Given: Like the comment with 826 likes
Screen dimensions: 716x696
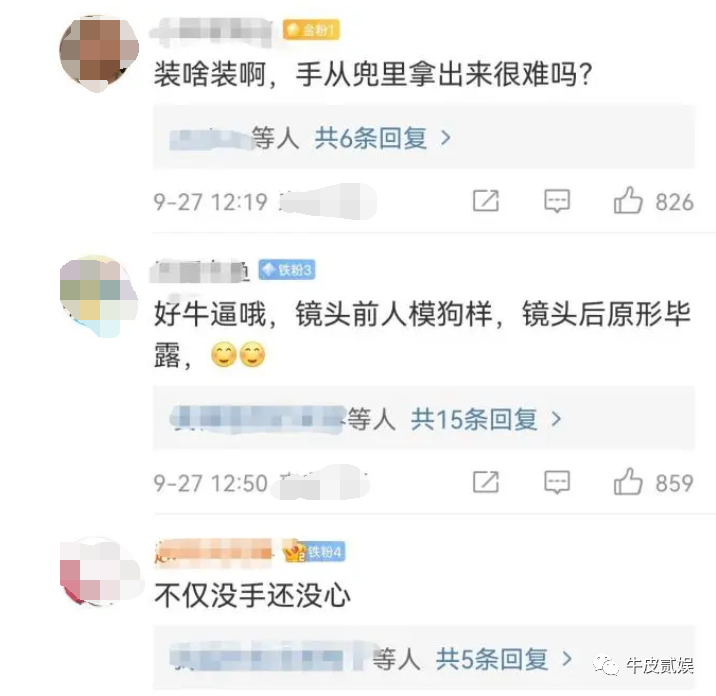Looking at the screenshot, I should [x=628, y=200].
